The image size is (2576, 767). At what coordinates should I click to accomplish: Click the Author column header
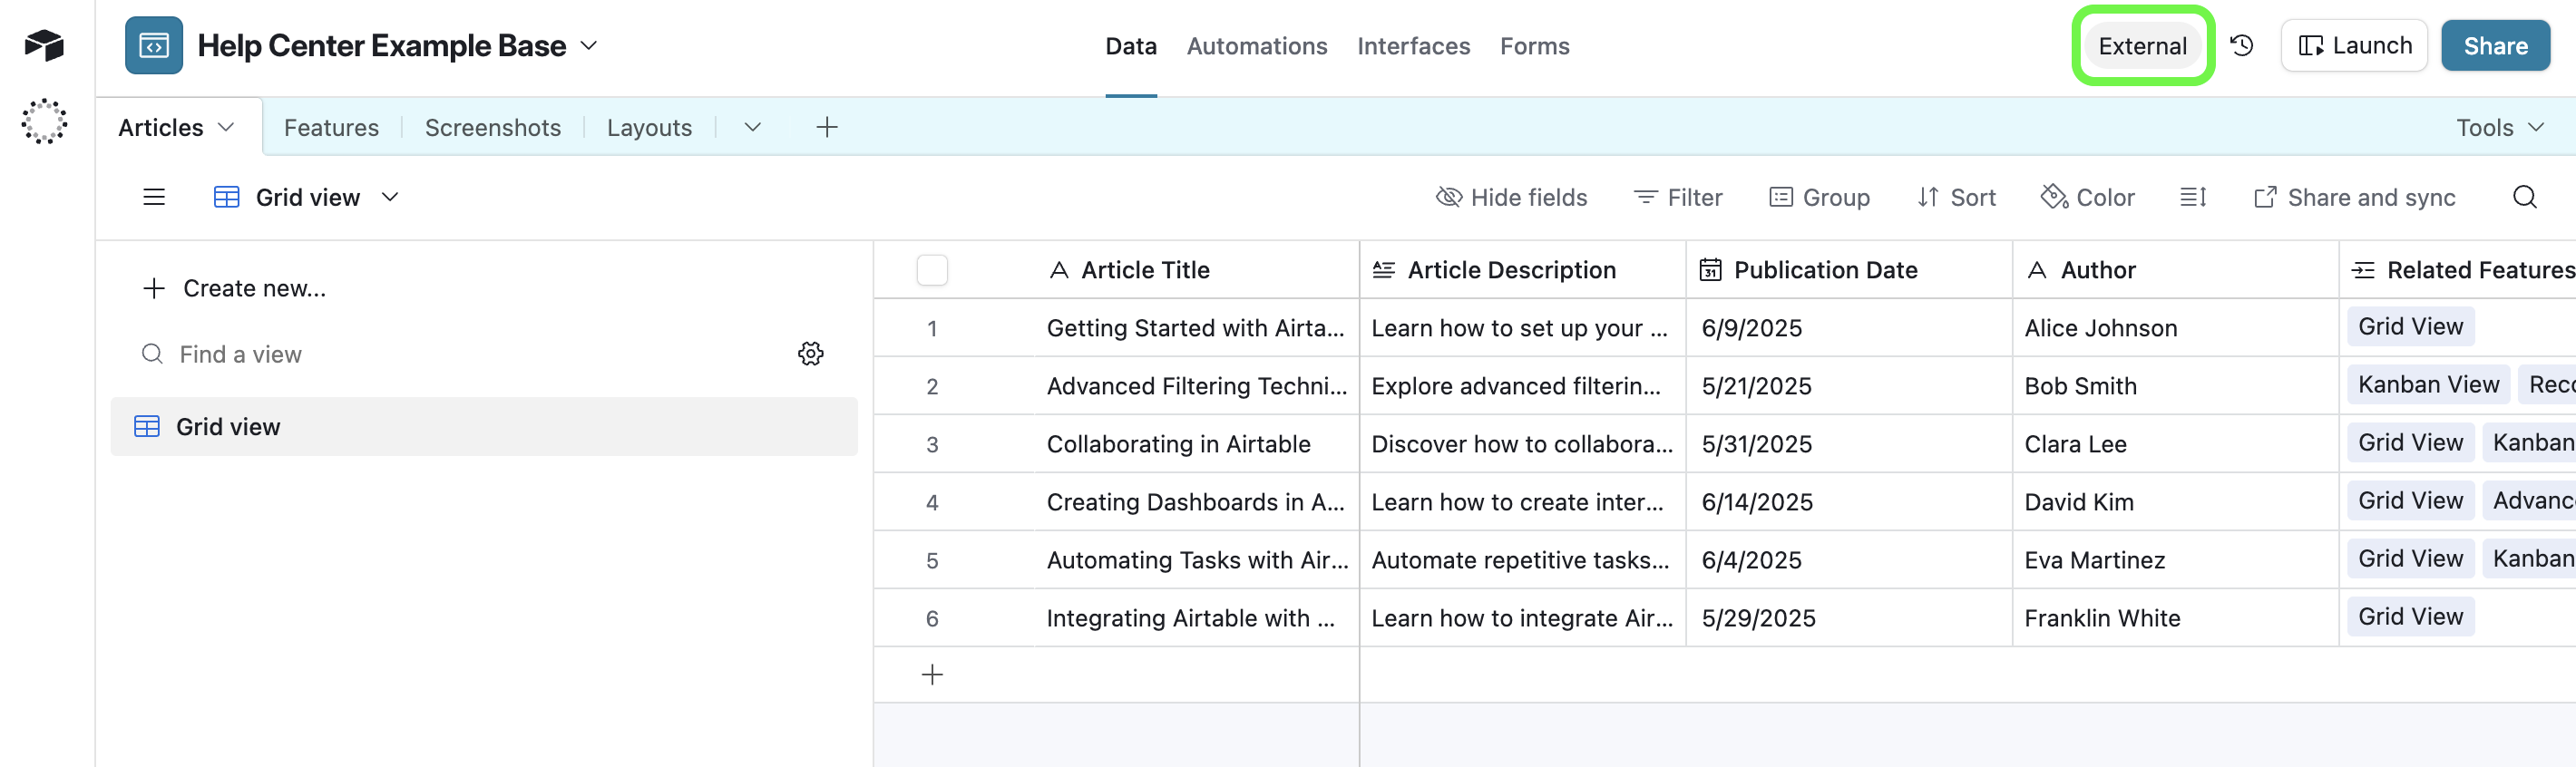click(x=2175, y=270)
